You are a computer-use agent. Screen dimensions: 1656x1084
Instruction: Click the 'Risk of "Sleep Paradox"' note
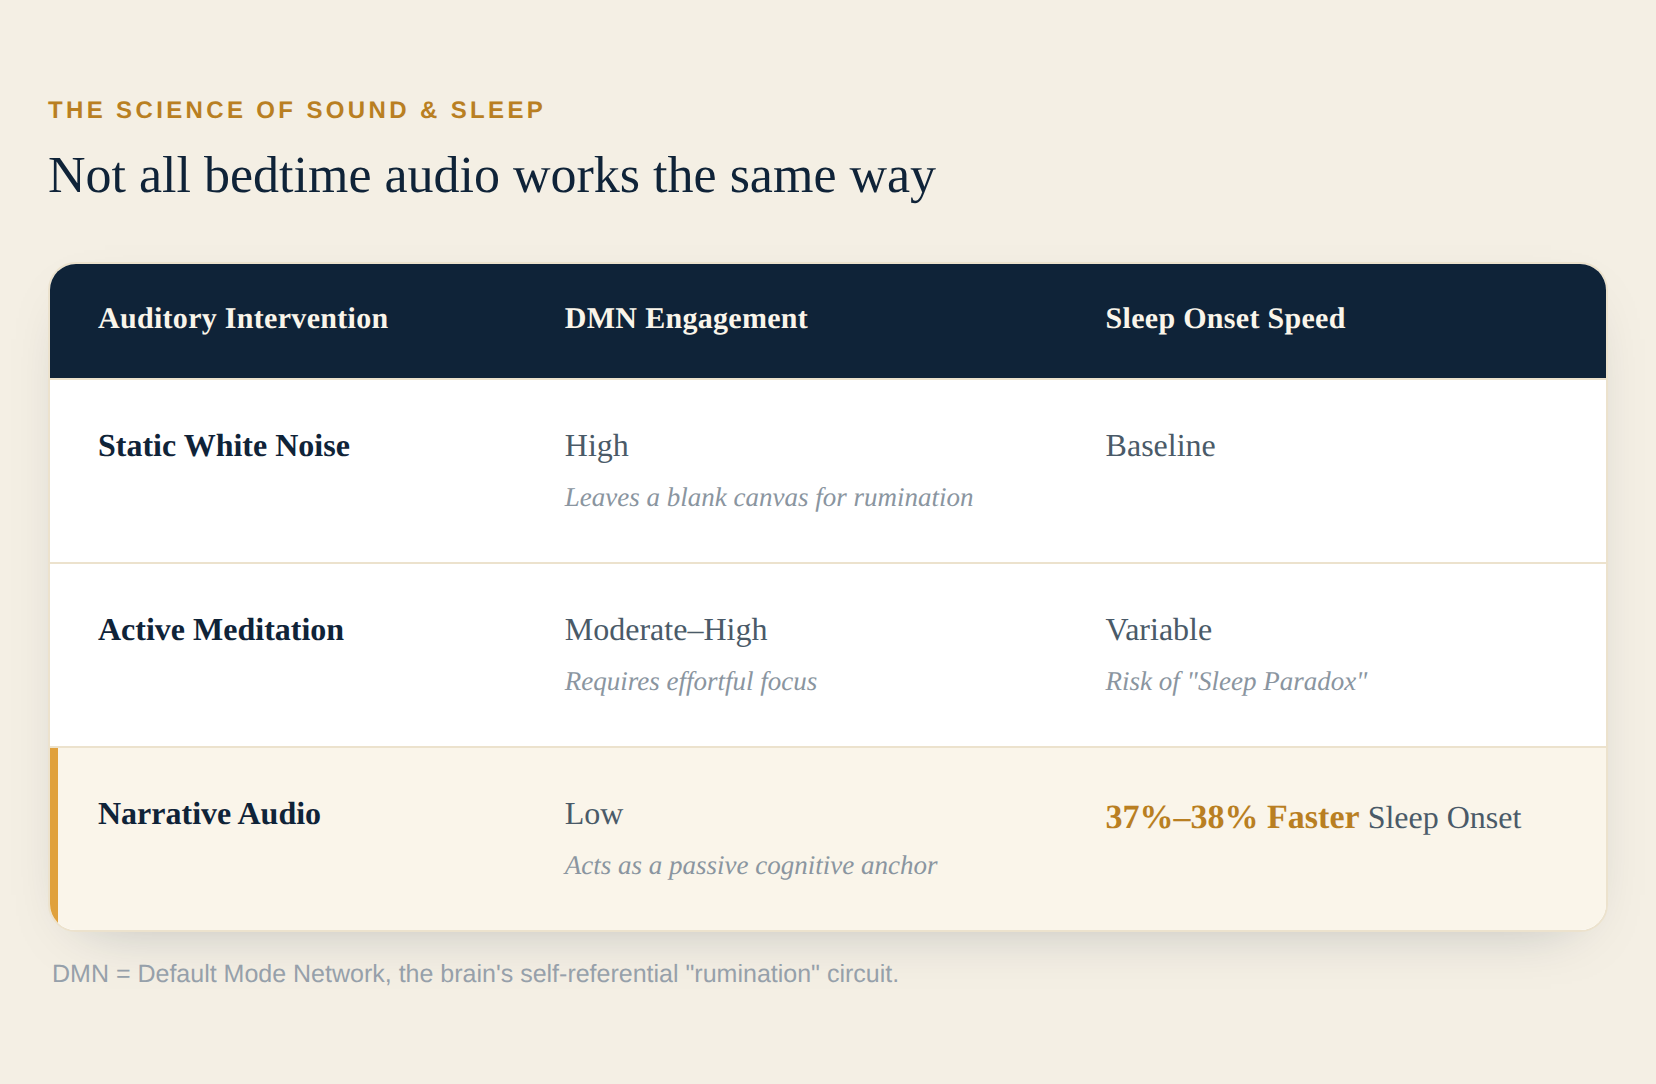pos(1236,681)
